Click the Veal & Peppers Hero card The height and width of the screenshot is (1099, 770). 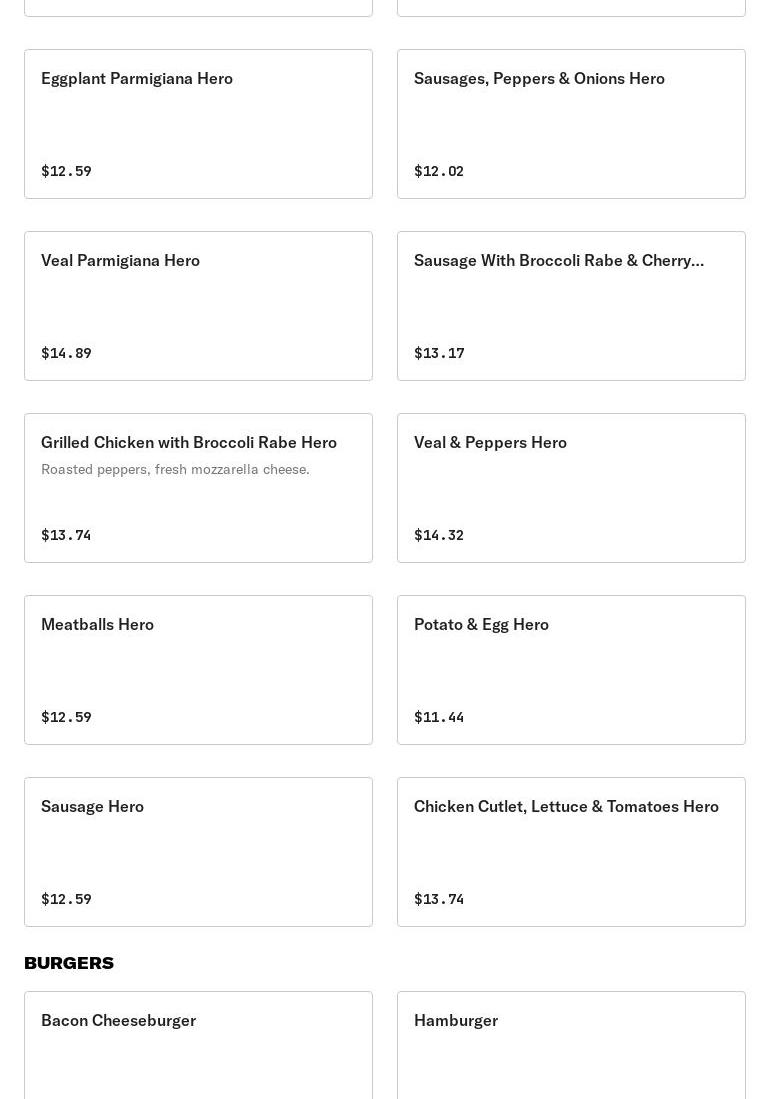coord(571,488)
